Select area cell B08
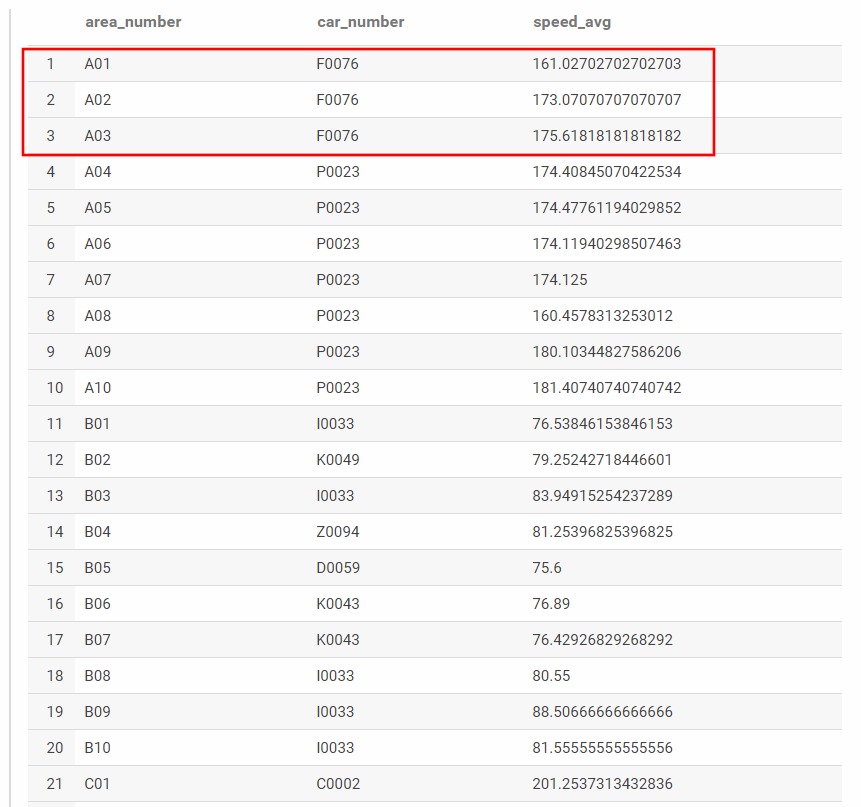Image resolution: width=861 pixels, height=807 pixels. pos(98,676)
